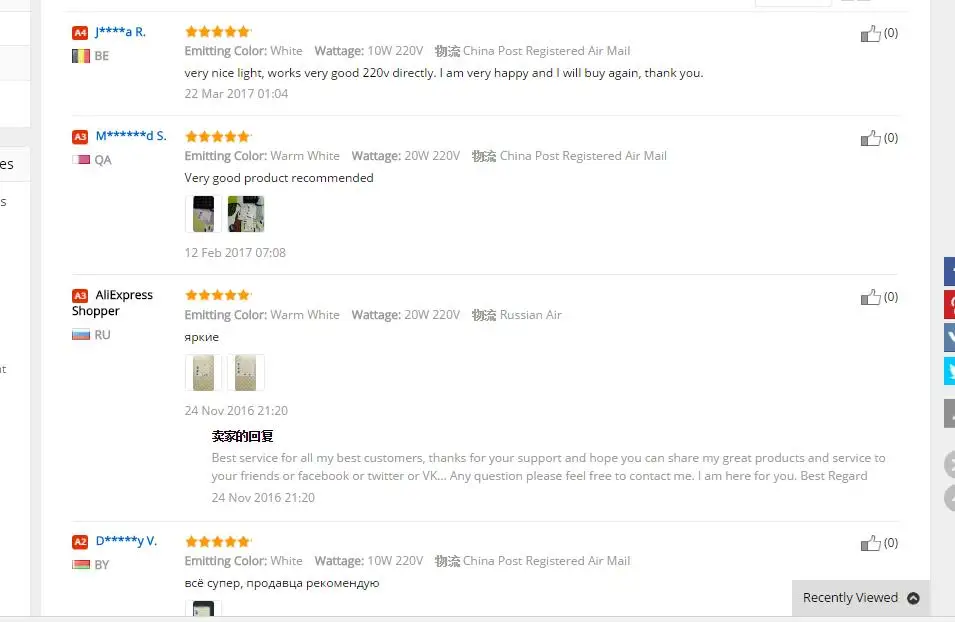View second photo in Russian buyer's review
The width and height of the screenshot is (955, 622).
click(x=246, y=372)
